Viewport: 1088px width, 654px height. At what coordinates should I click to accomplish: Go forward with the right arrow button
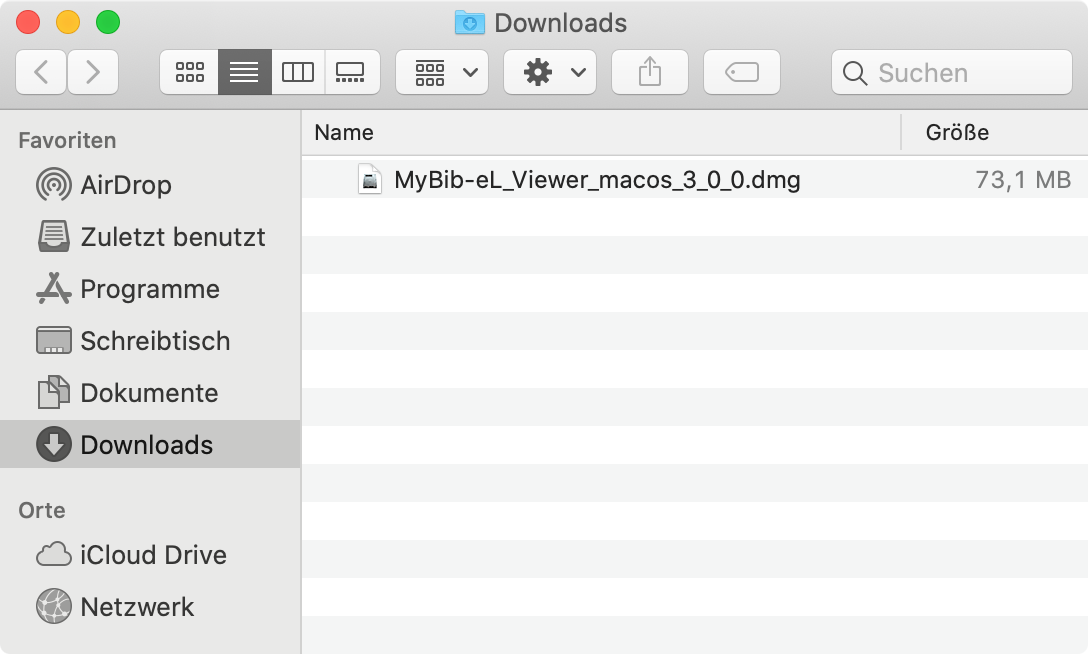pos(93,72)
